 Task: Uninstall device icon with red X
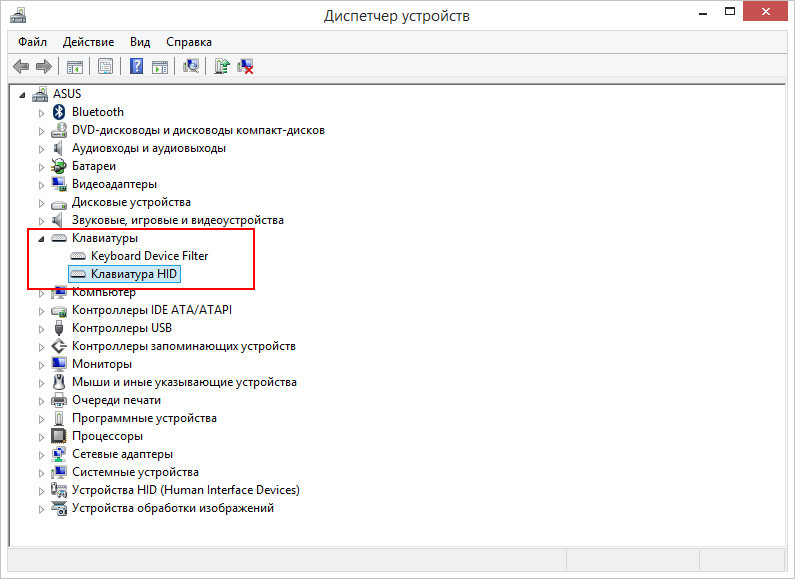click(245, 66)
